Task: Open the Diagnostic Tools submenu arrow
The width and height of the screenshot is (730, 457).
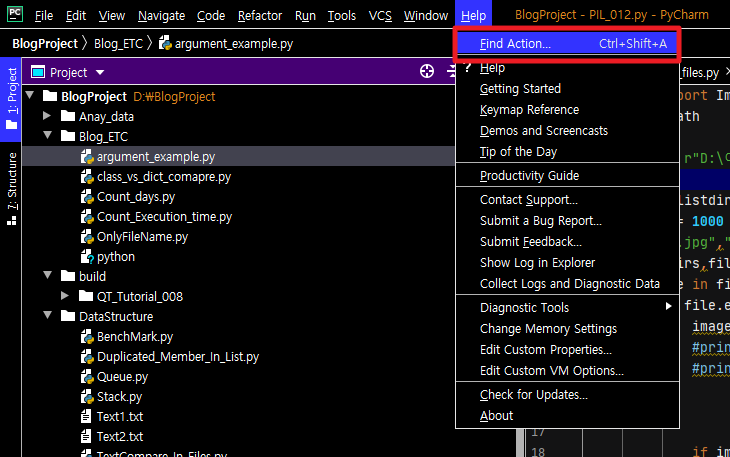Action: pos(669,306)
